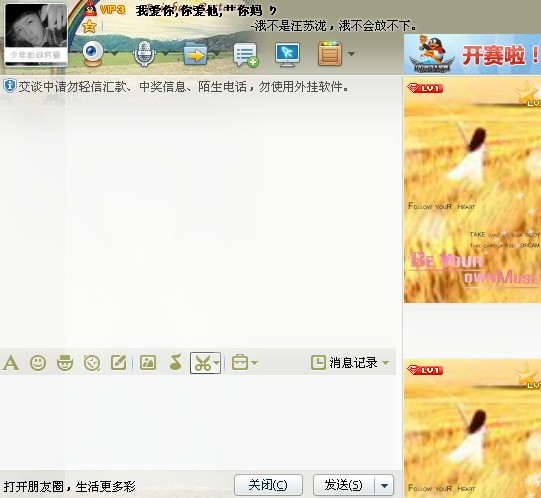Start a voice call with microphone icon
The height and width of the screenshot is (498, 541).
pos(144,53)
